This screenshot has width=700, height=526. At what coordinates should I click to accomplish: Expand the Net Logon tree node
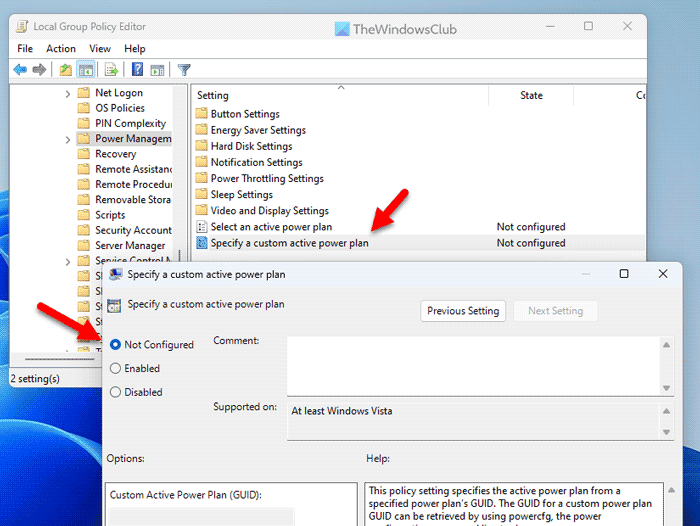click(x=67, y=93)
